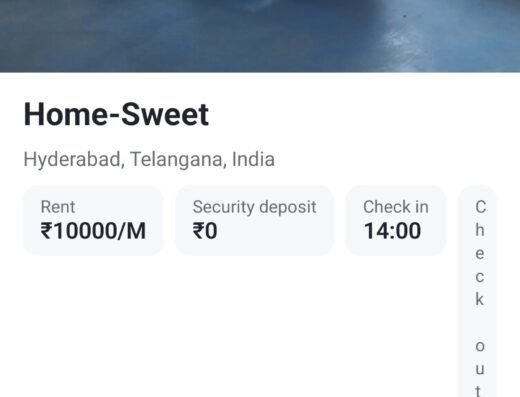Select the Home-Sweet listing title
This screenshot has height=397, width=520.
(x=116, y=115)
